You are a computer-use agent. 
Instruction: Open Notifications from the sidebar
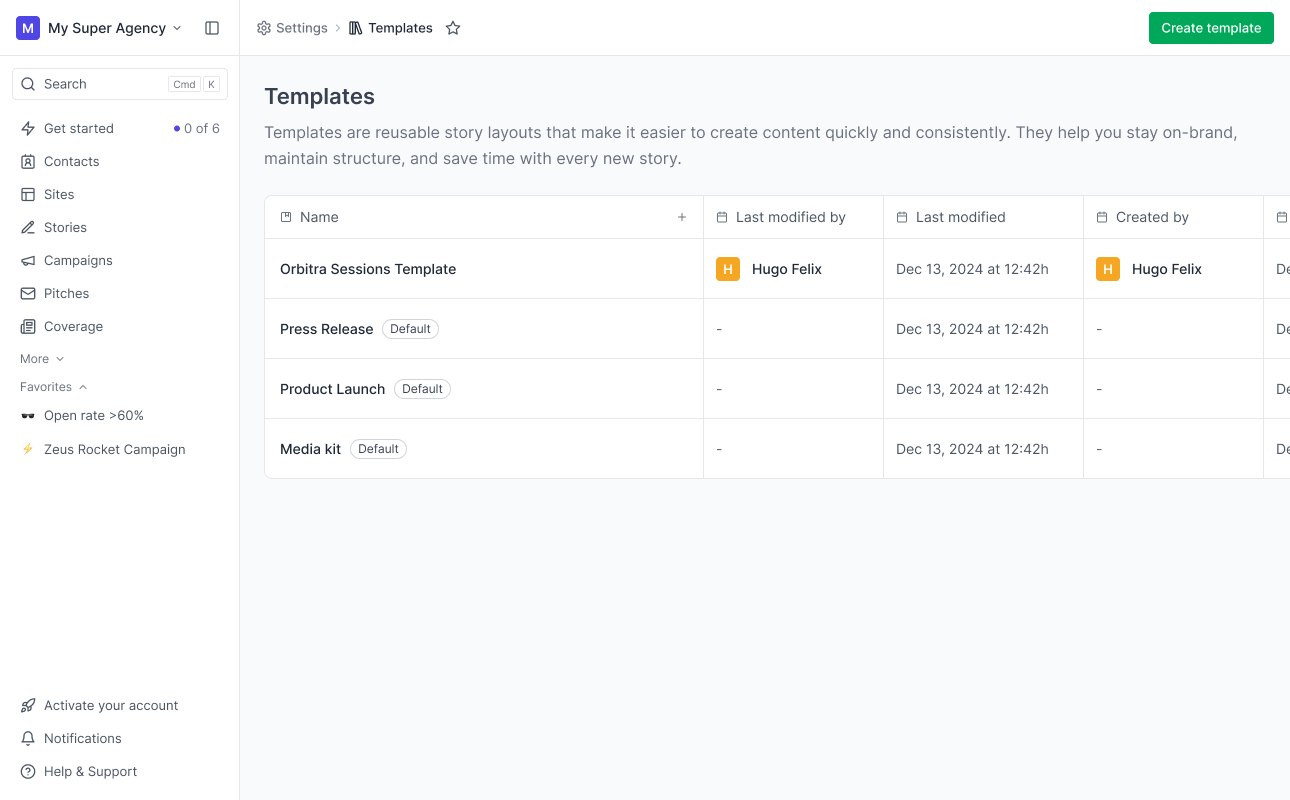[80, 738]
